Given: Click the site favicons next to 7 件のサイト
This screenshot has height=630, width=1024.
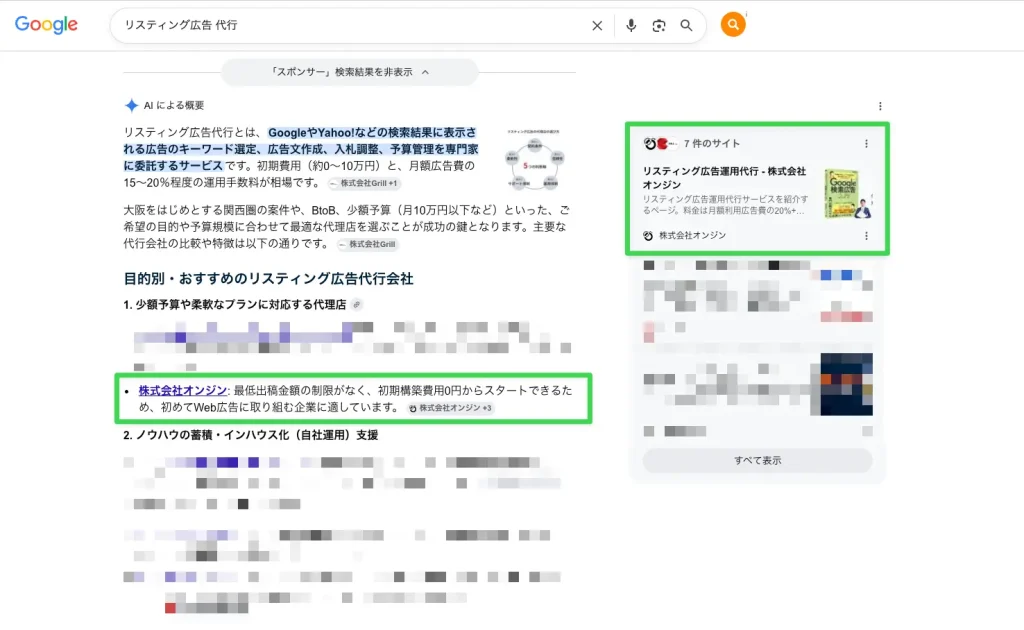Looking at the screenshot, I should pyautogui.click(x=660, y=144).
